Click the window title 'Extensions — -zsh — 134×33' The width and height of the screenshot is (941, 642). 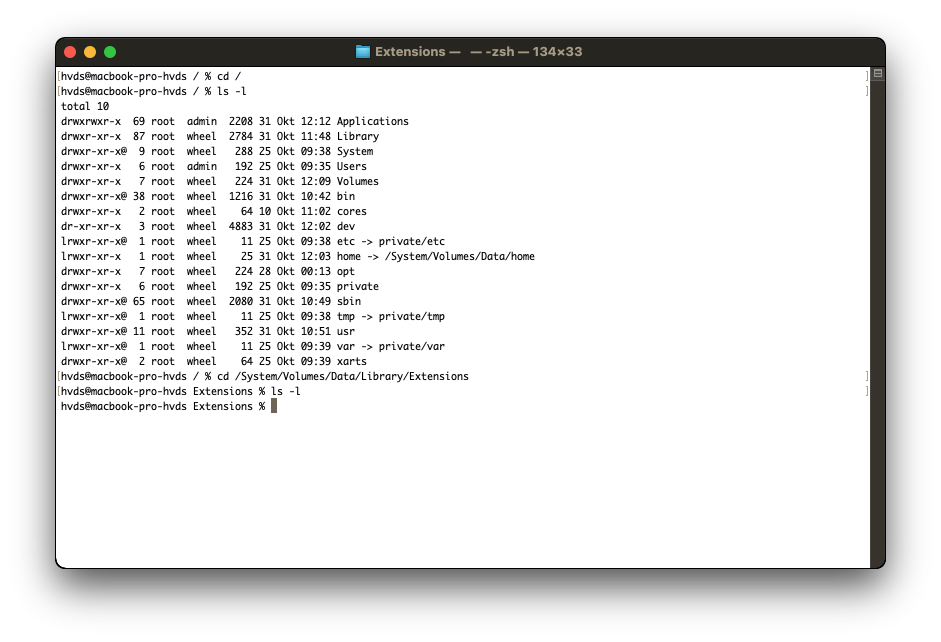coord(478,52)
